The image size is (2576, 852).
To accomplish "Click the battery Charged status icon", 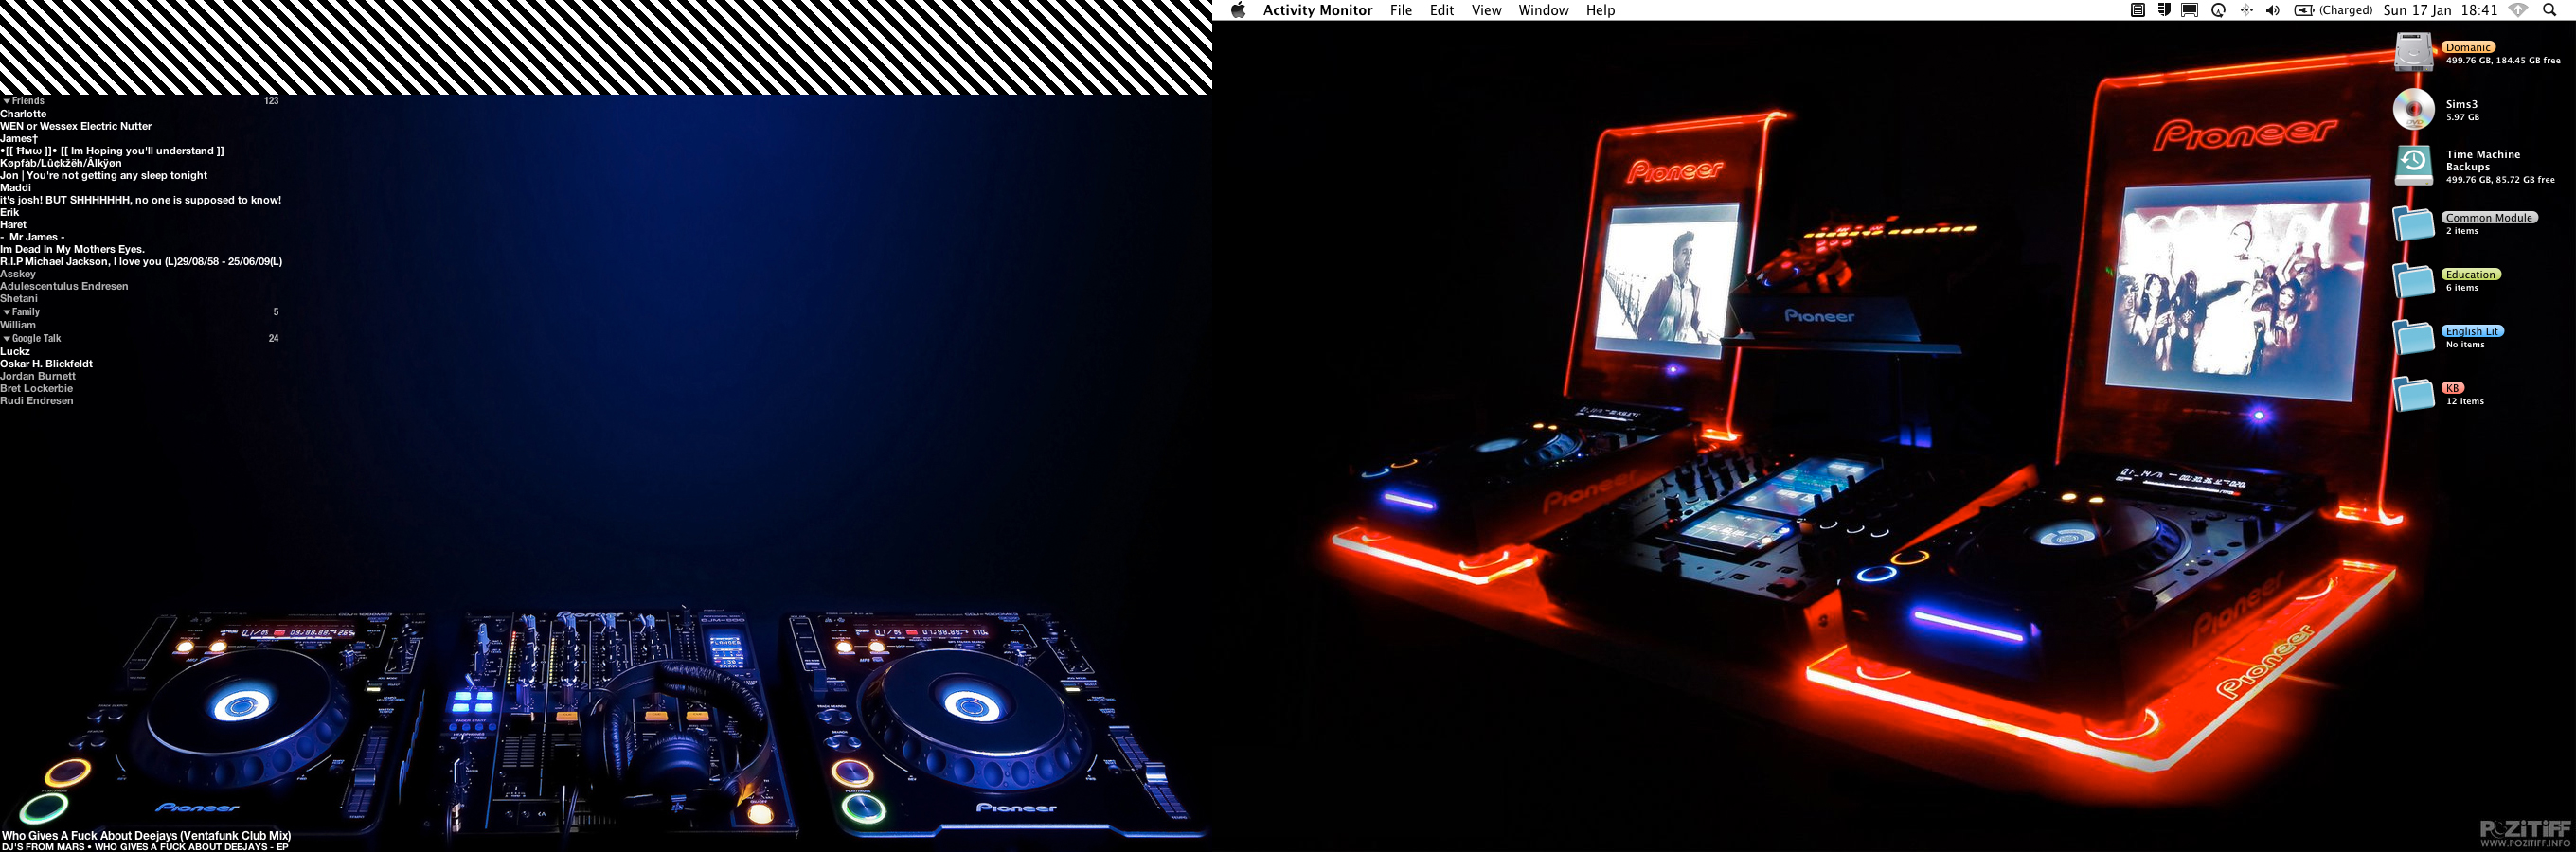I will (2332, 10).
